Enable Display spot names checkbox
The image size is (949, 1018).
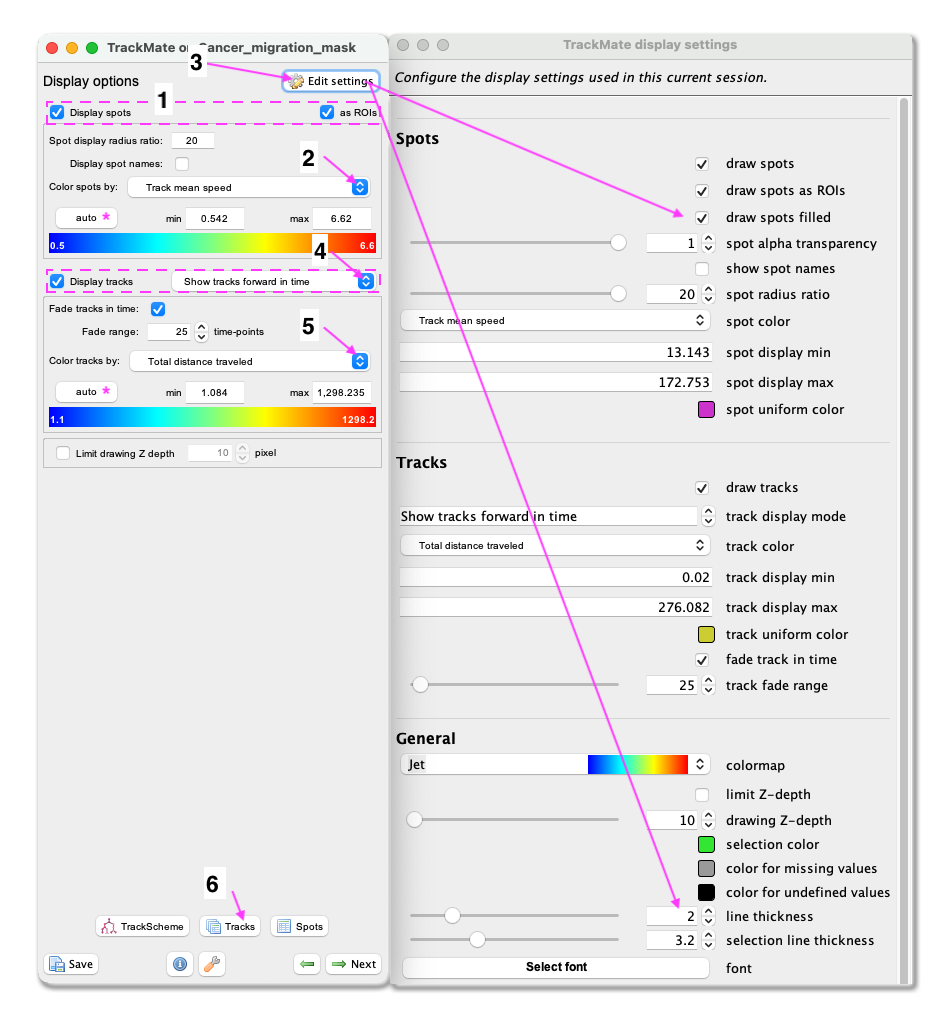coord(182,164)
